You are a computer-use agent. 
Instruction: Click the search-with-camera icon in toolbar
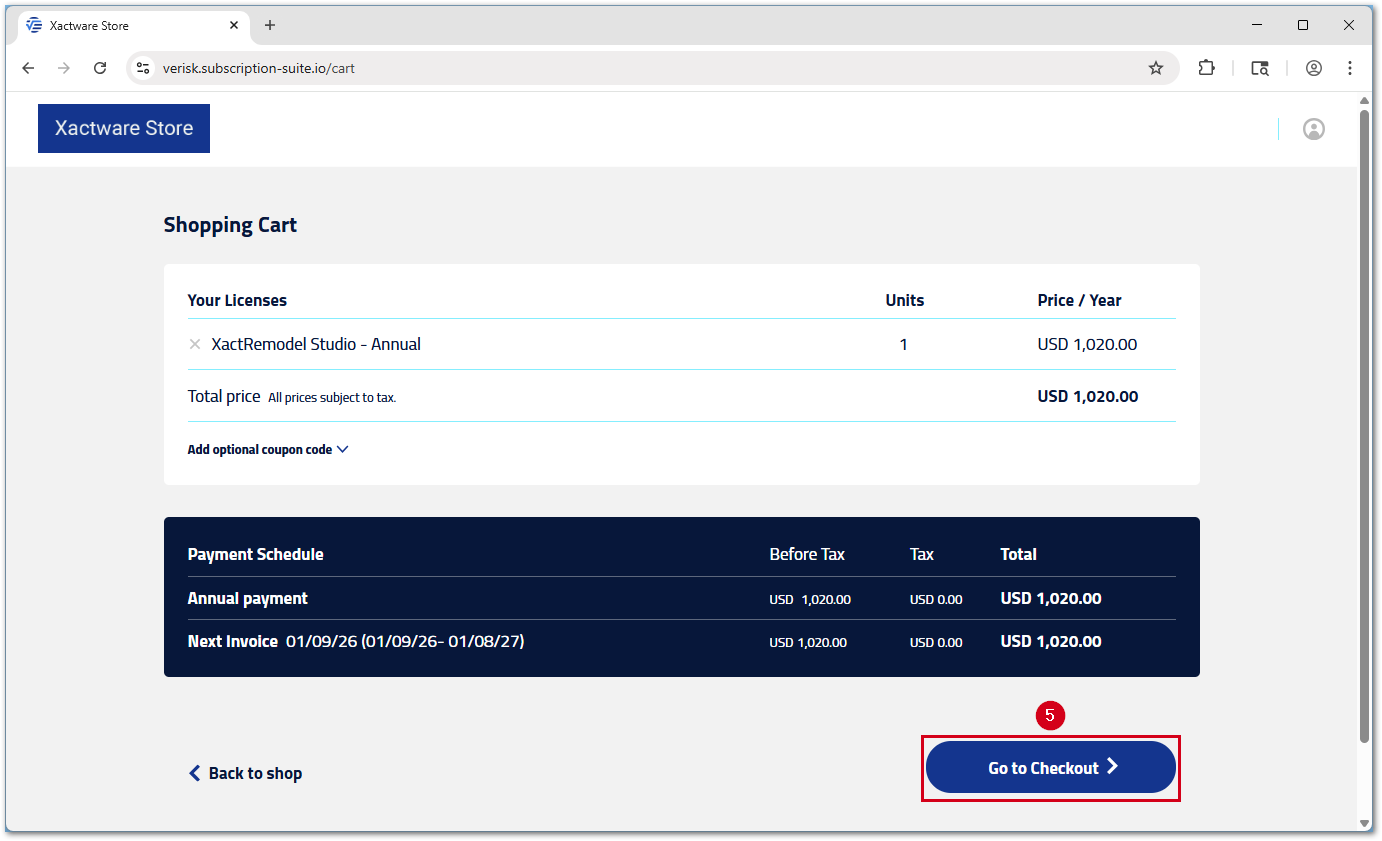click(1260, 68)
